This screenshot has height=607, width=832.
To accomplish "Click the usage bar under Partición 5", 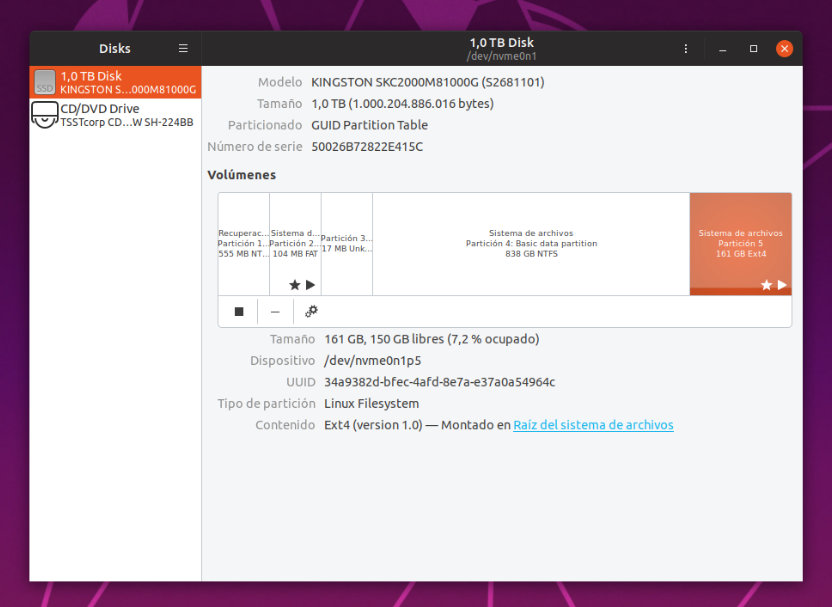I will coord(740,292).
